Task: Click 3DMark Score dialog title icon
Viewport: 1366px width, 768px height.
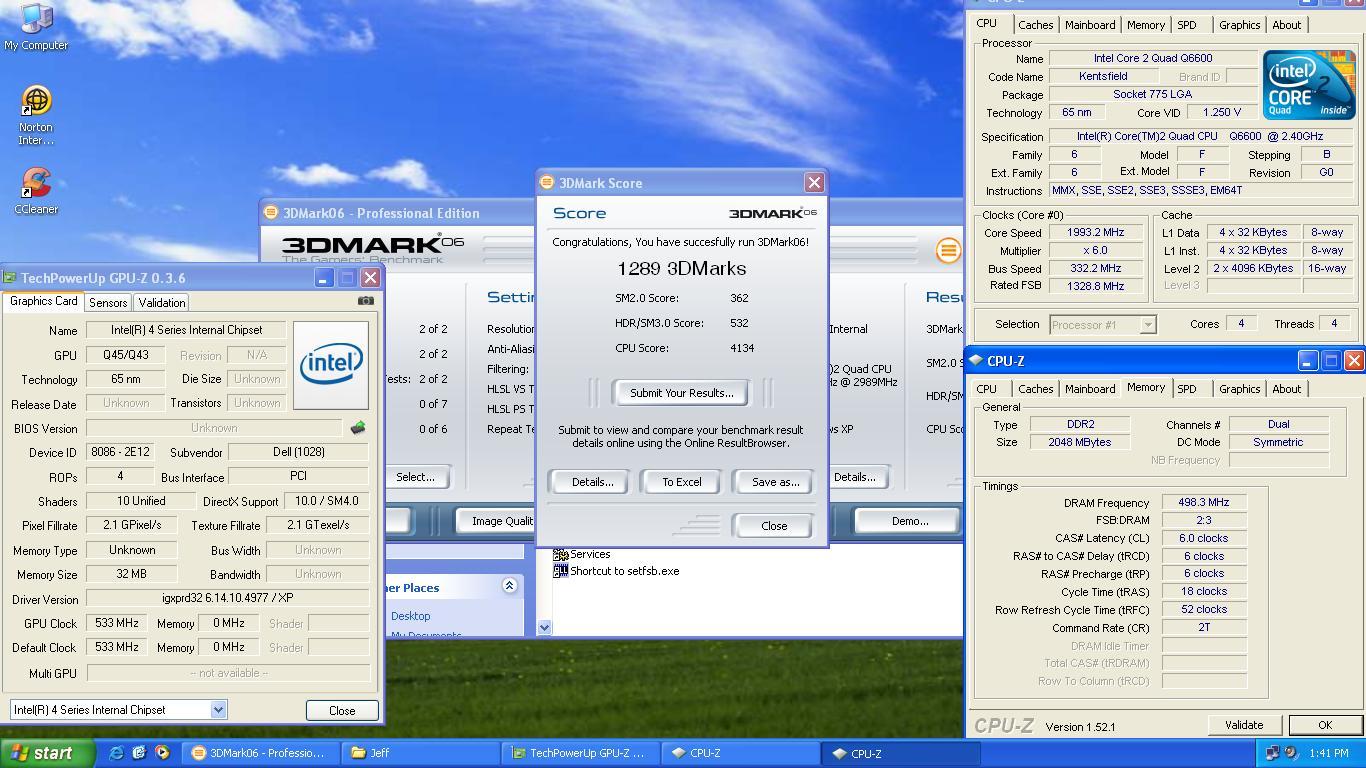Action: [x=547, y=182]
